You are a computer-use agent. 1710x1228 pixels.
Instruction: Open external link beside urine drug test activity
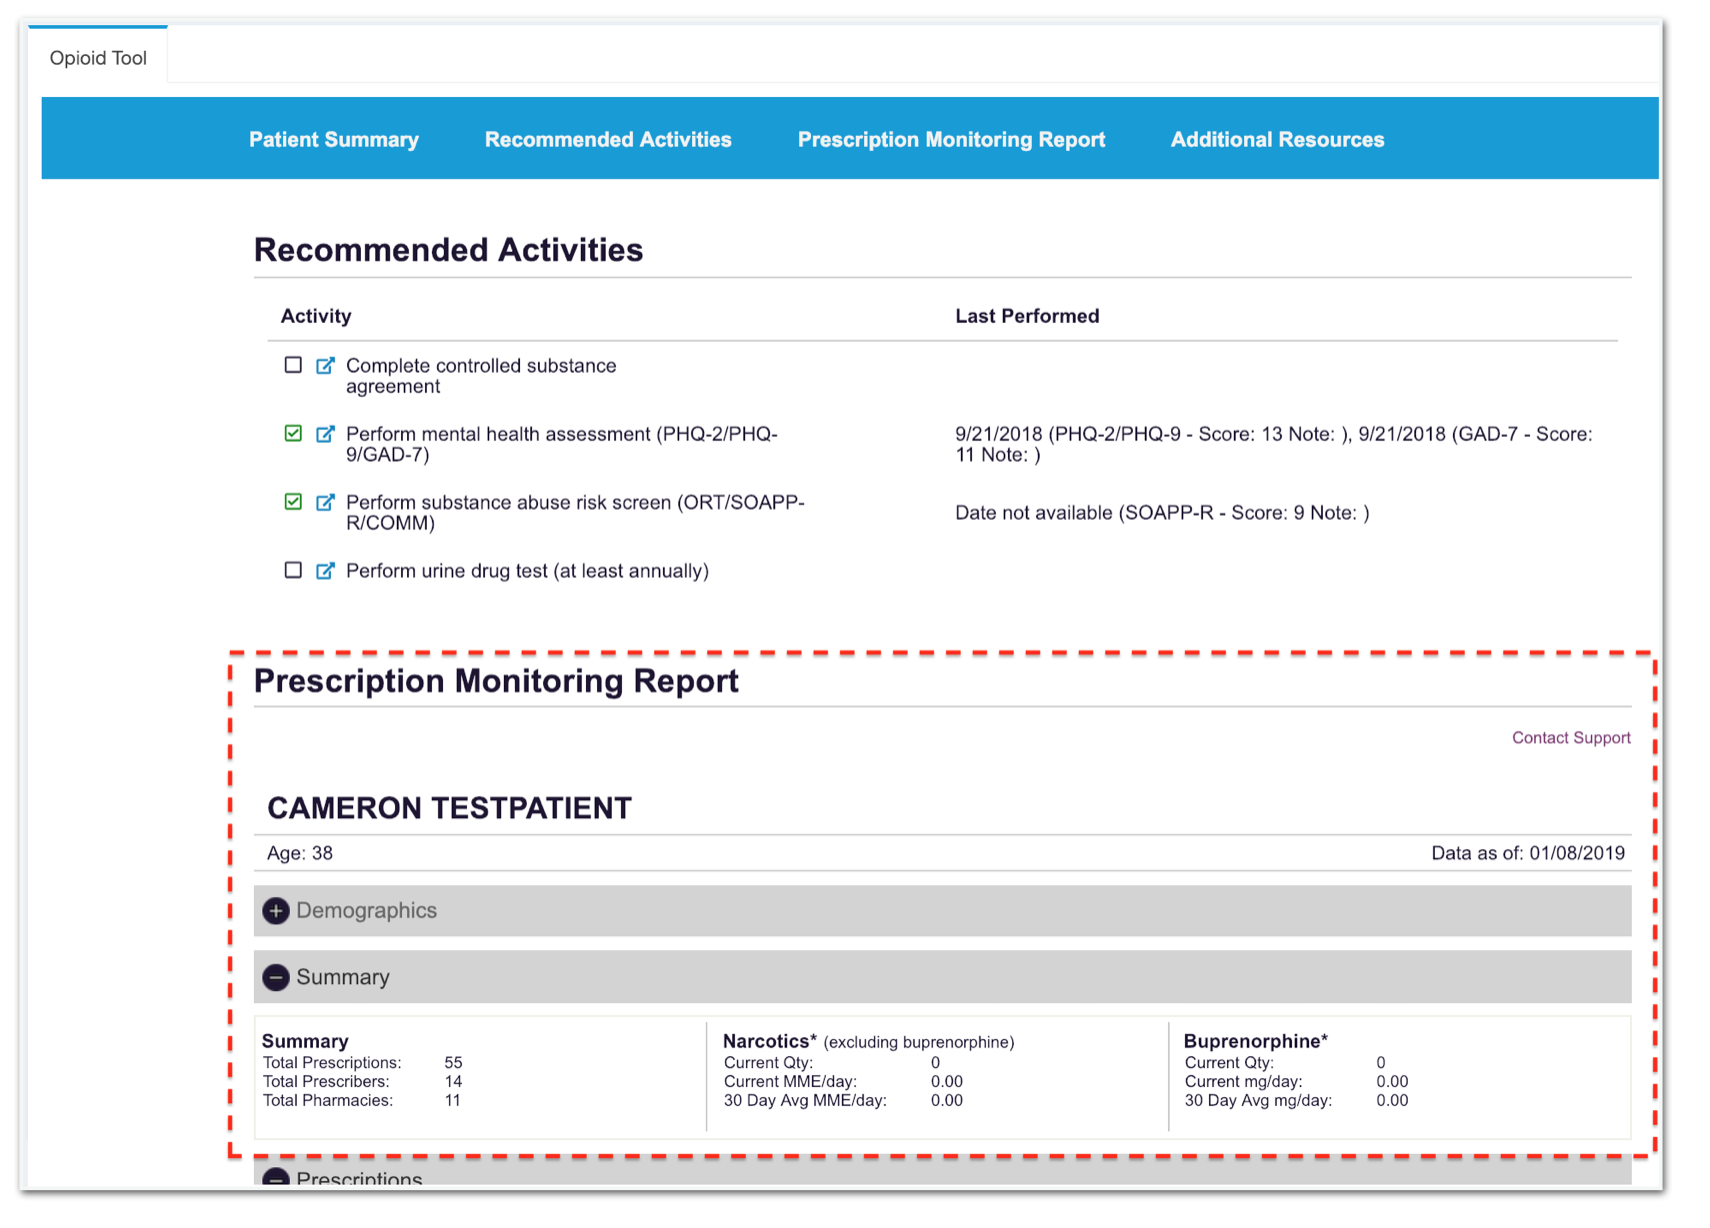(x=324, y=570)
